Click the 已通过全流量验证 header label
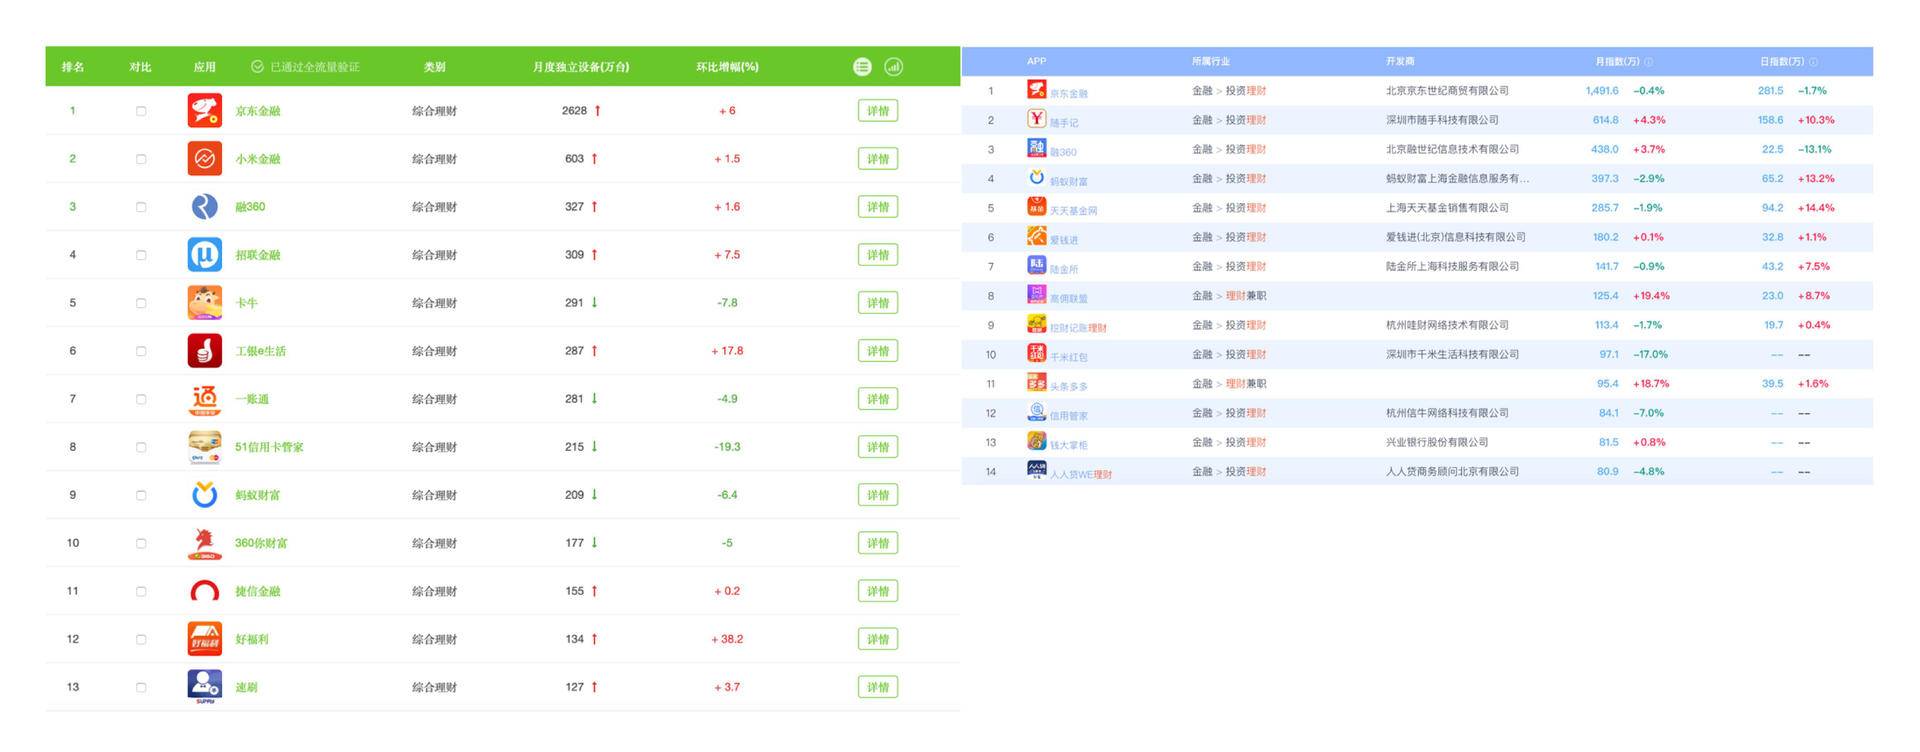This screenshot has width=1920, height=752. point(305,67)
